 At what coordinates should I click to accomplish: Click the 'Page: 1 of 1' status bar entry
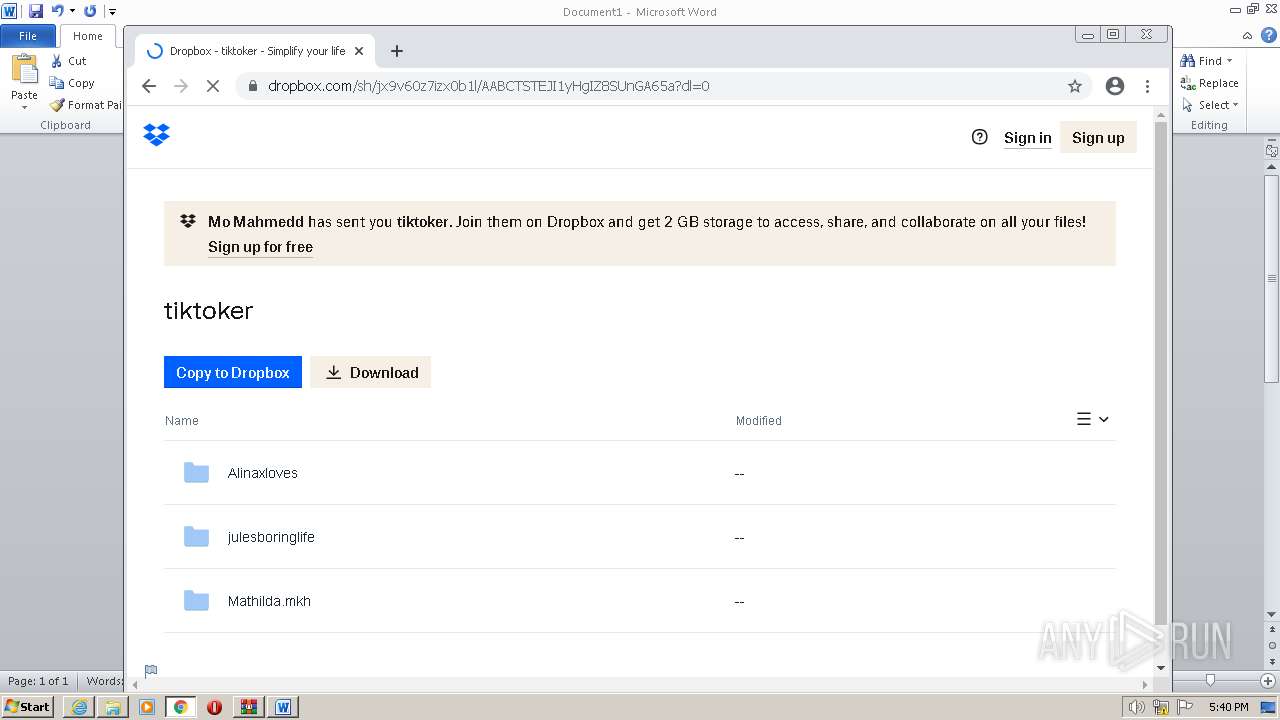pyautogui.click(x=39, y=681)
